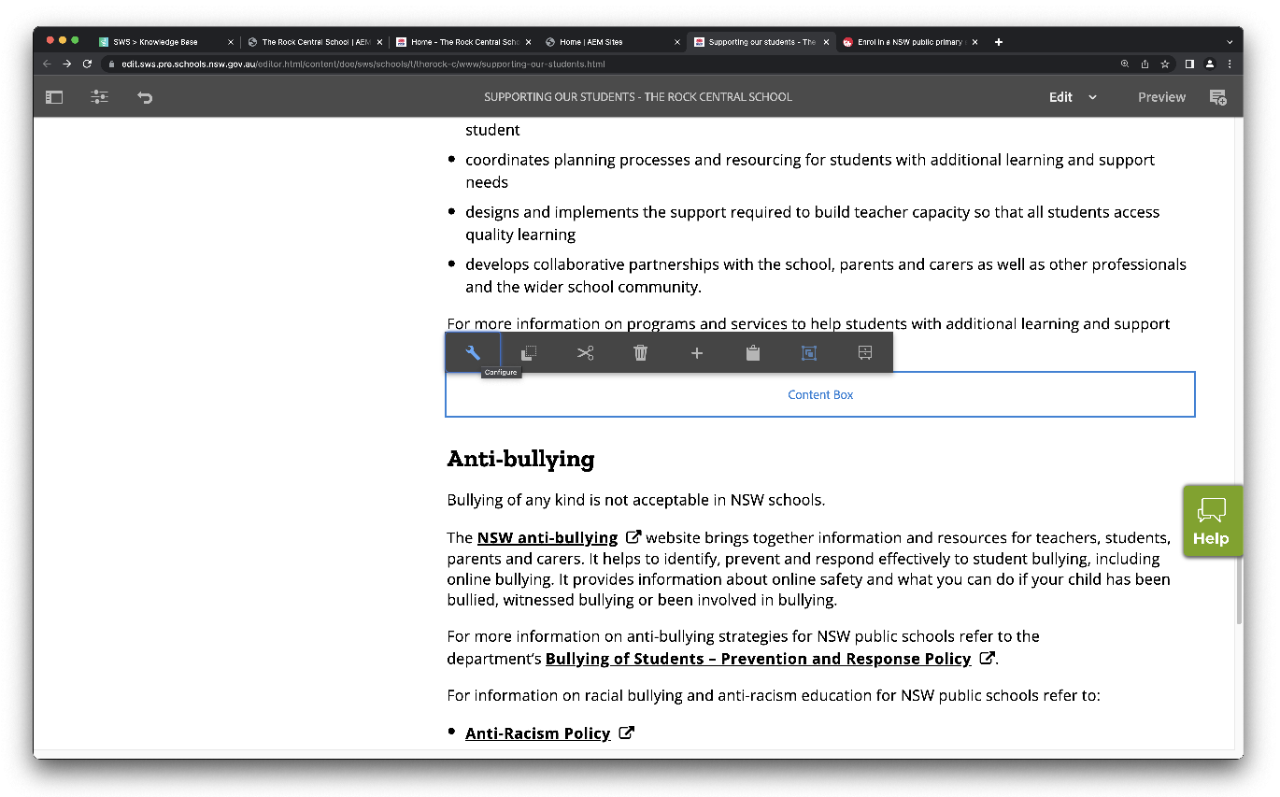This screenshot has width=1280, height=797.
Task: Close the SWS > Knowledge Base tab
Action: point(230,42)
